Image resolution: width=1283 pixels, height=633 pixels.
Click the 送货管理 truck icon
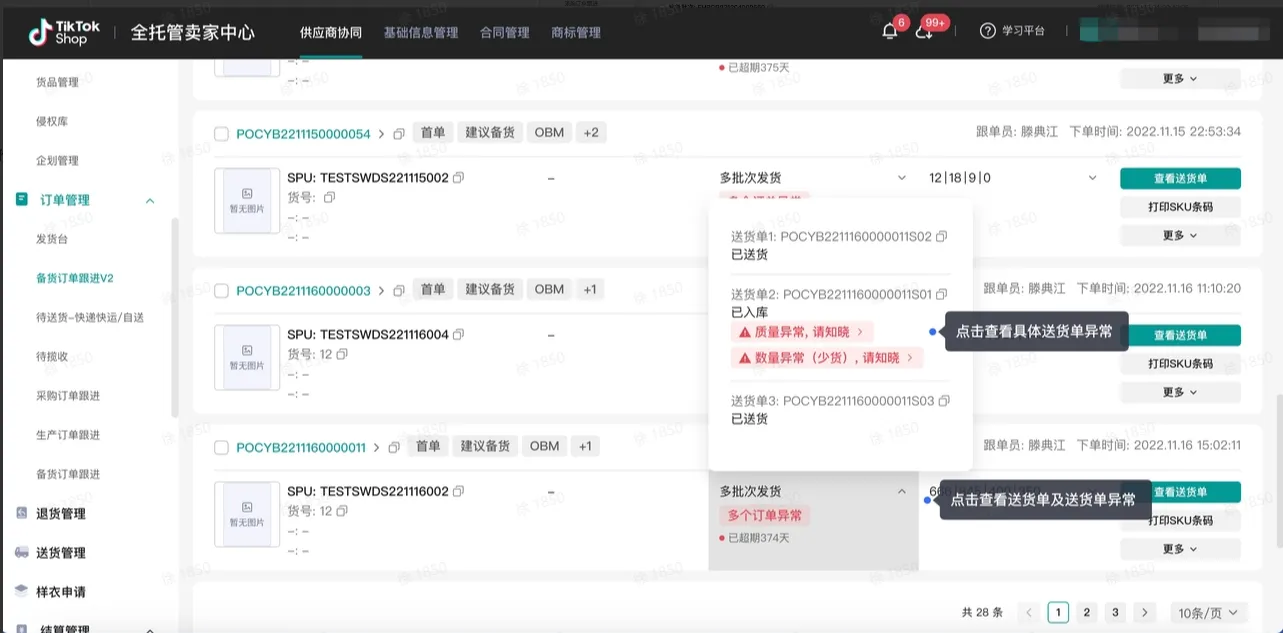point(22,552)
